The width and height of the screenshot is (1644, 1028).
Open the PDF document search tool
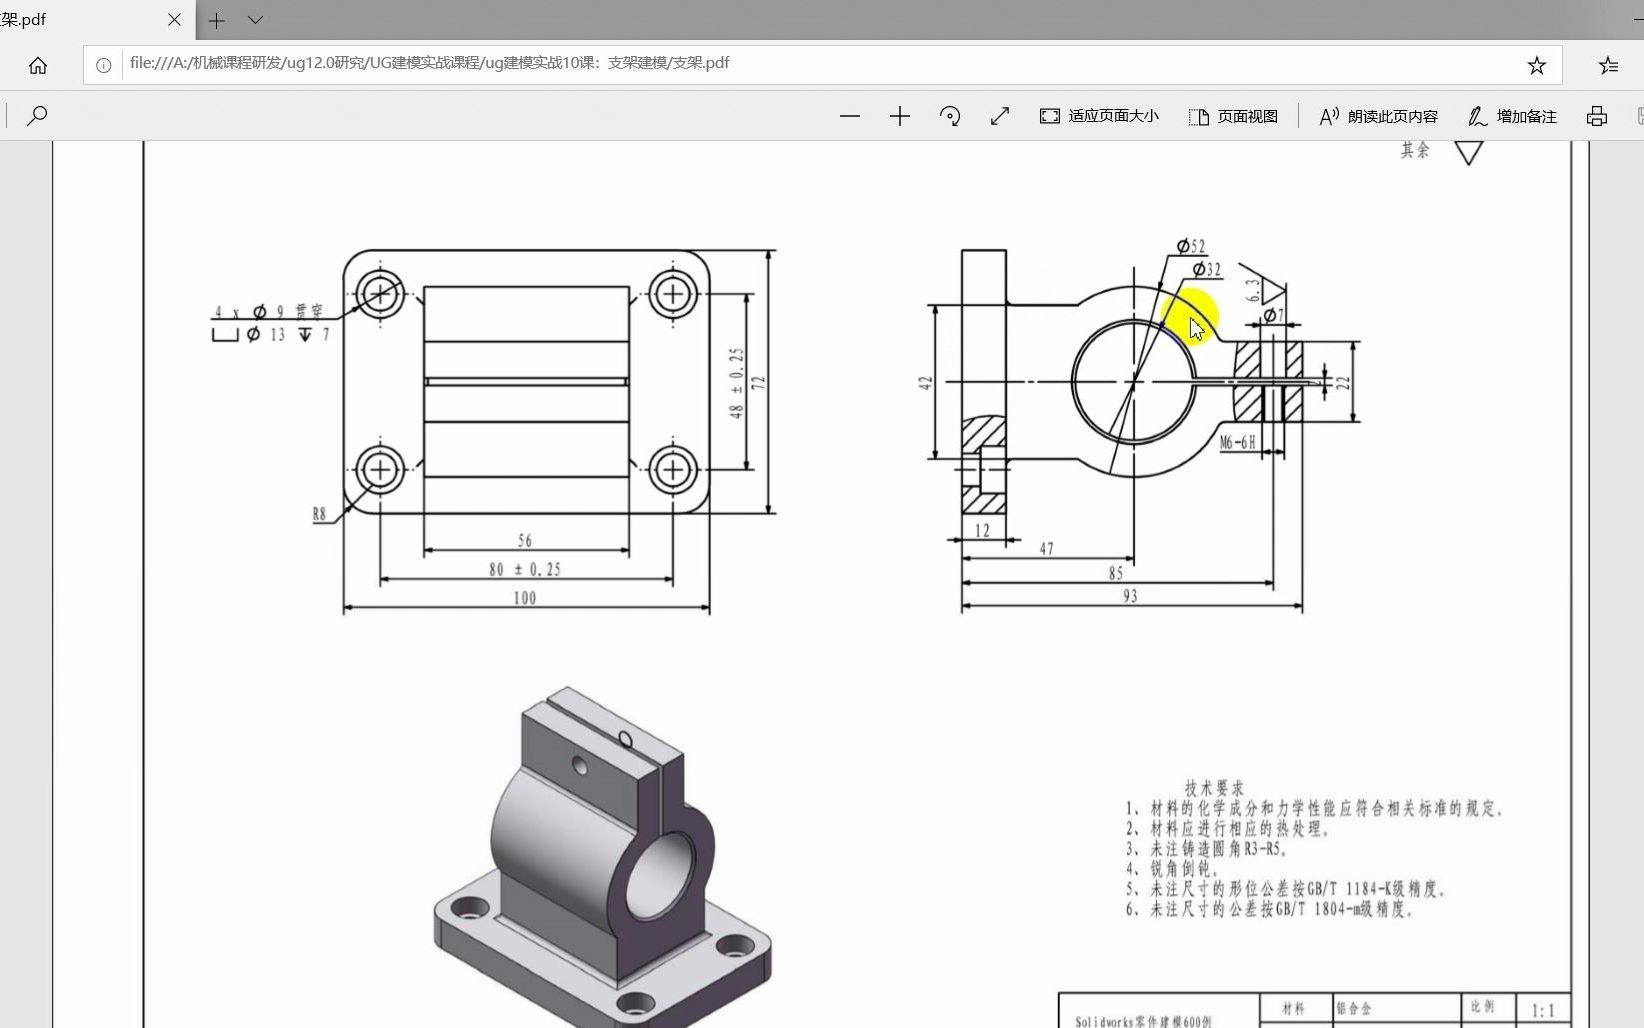pyautogui.click(x=38, y=116)
